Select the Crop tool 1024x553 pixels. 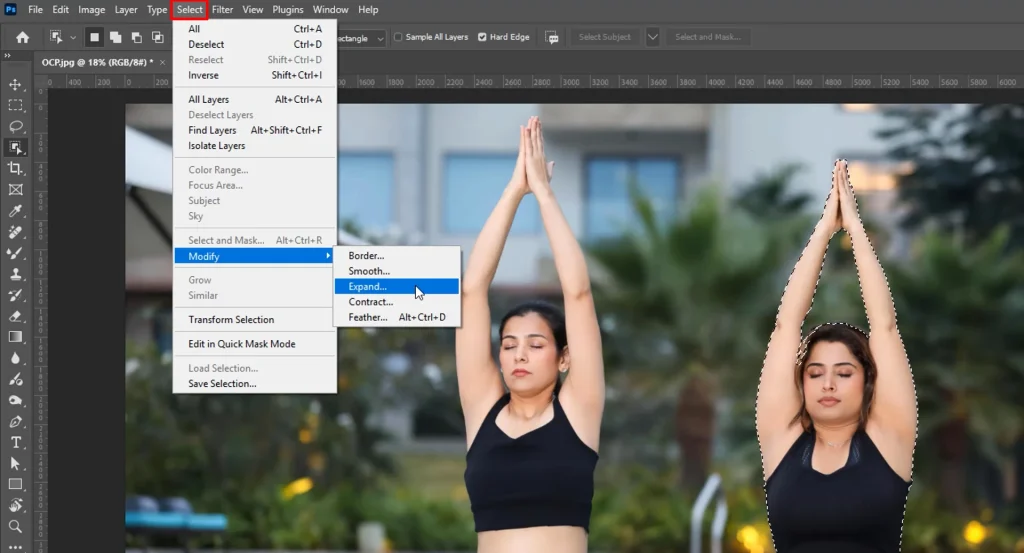tap(15, 168)
